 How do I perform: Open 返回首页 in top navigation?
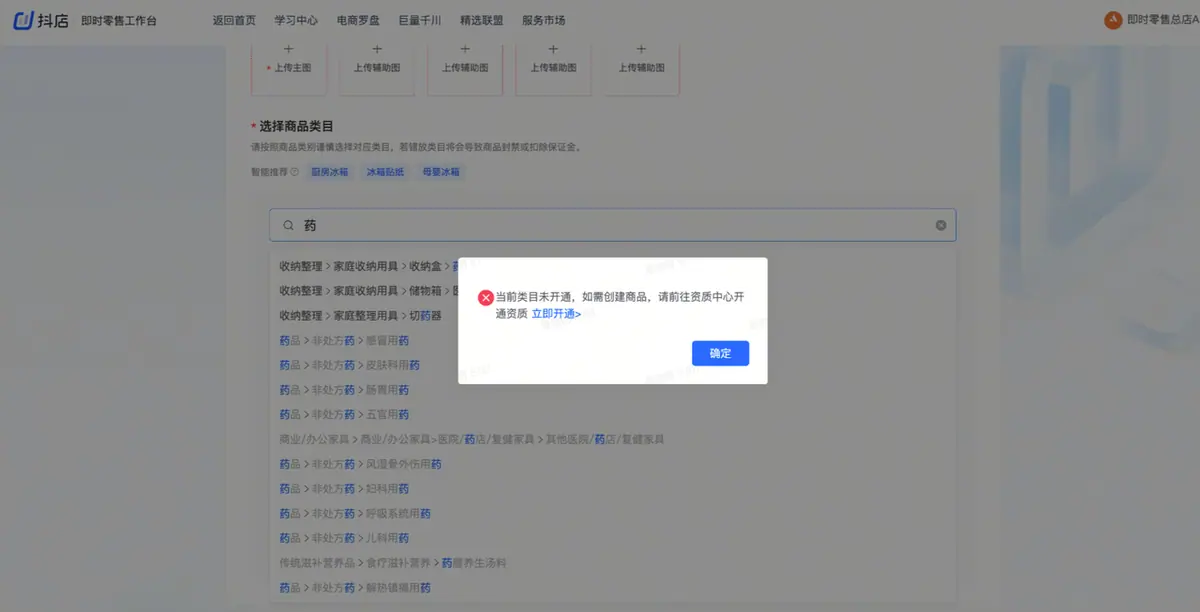[x=234, y=20]
